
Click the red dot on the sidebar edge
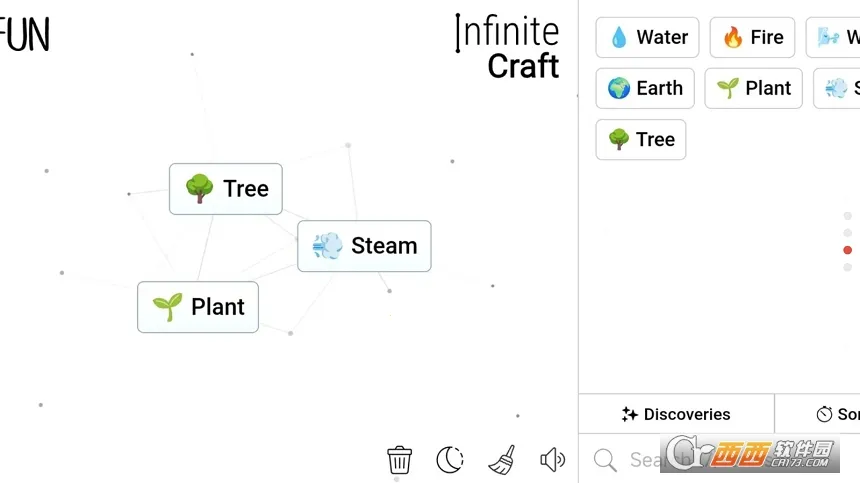pyautogui.click(x=848, y=250)
